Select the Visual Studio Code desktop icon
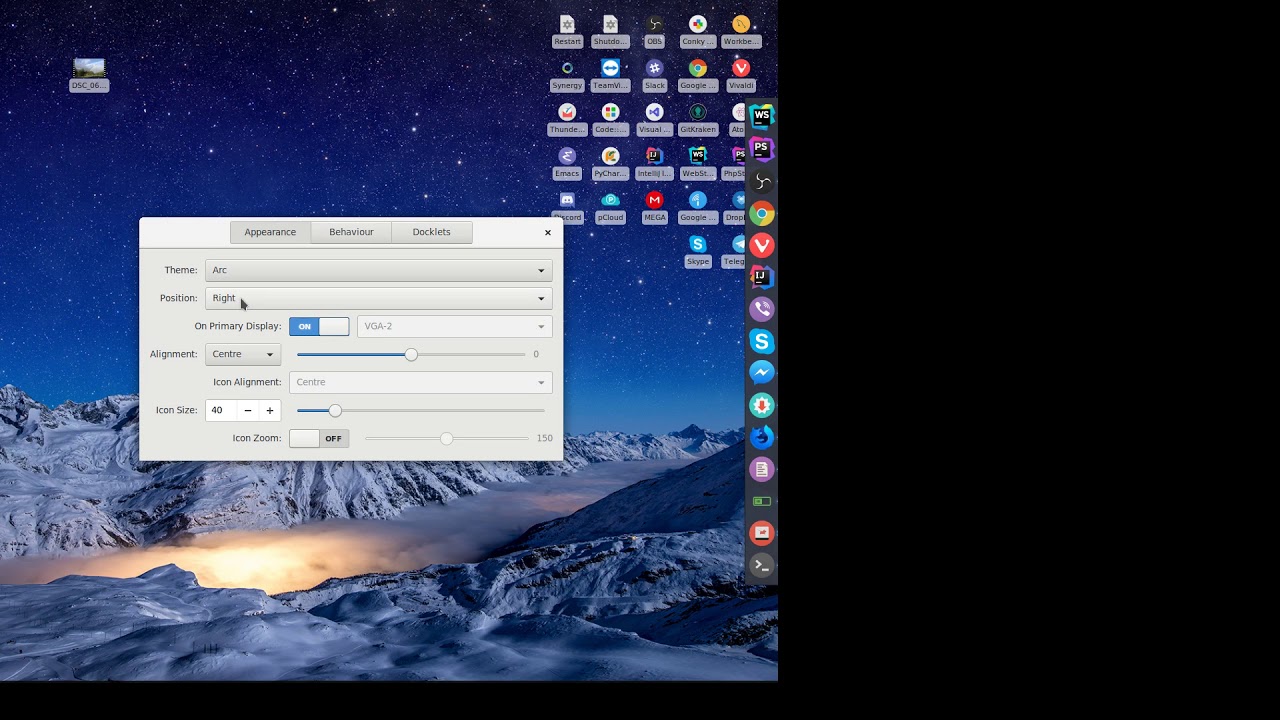 click(654, 119)
